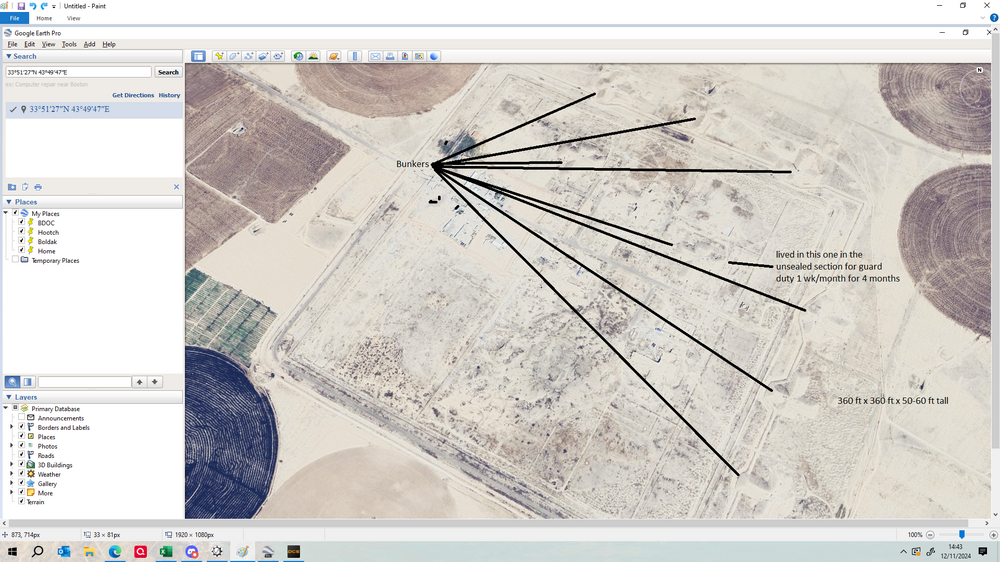This screenshot has height=562, width=1000.
Task: Open the Paint File tab
Action: point(14,18)
